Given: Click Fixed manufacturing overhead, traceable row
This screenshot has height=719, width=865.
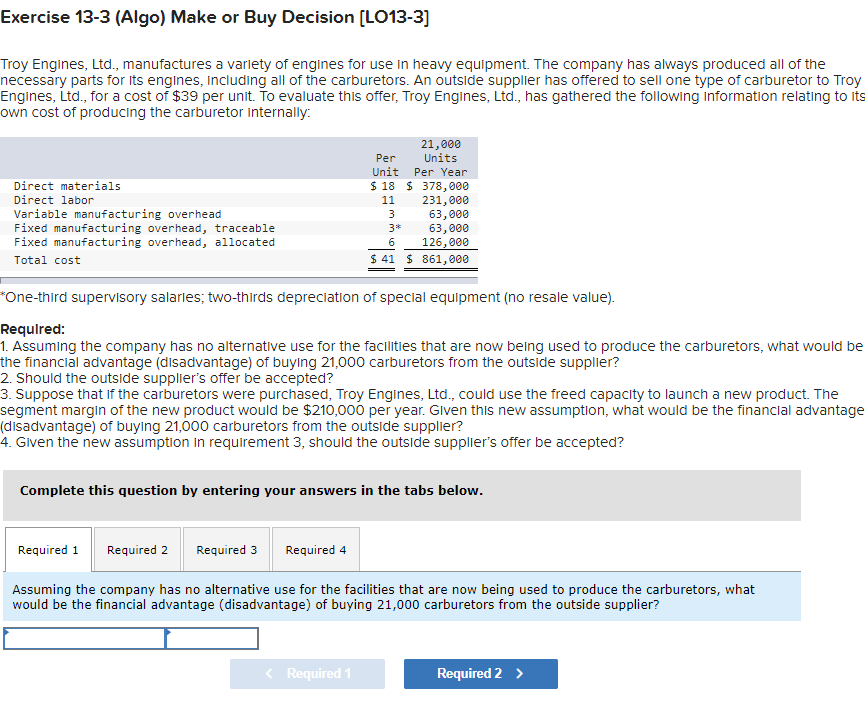Looking at the screenshot, I should tap(145, 228).
